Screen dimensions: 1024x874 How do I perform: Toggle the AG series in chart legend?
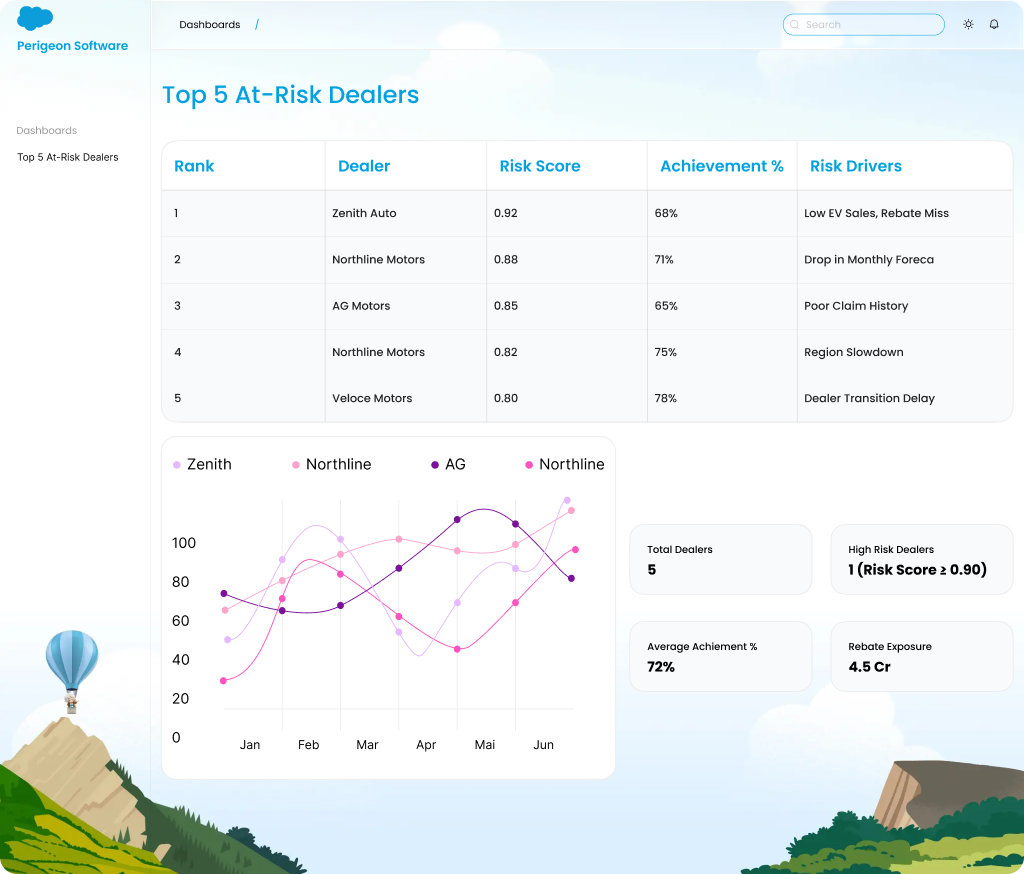coord(448,464)
